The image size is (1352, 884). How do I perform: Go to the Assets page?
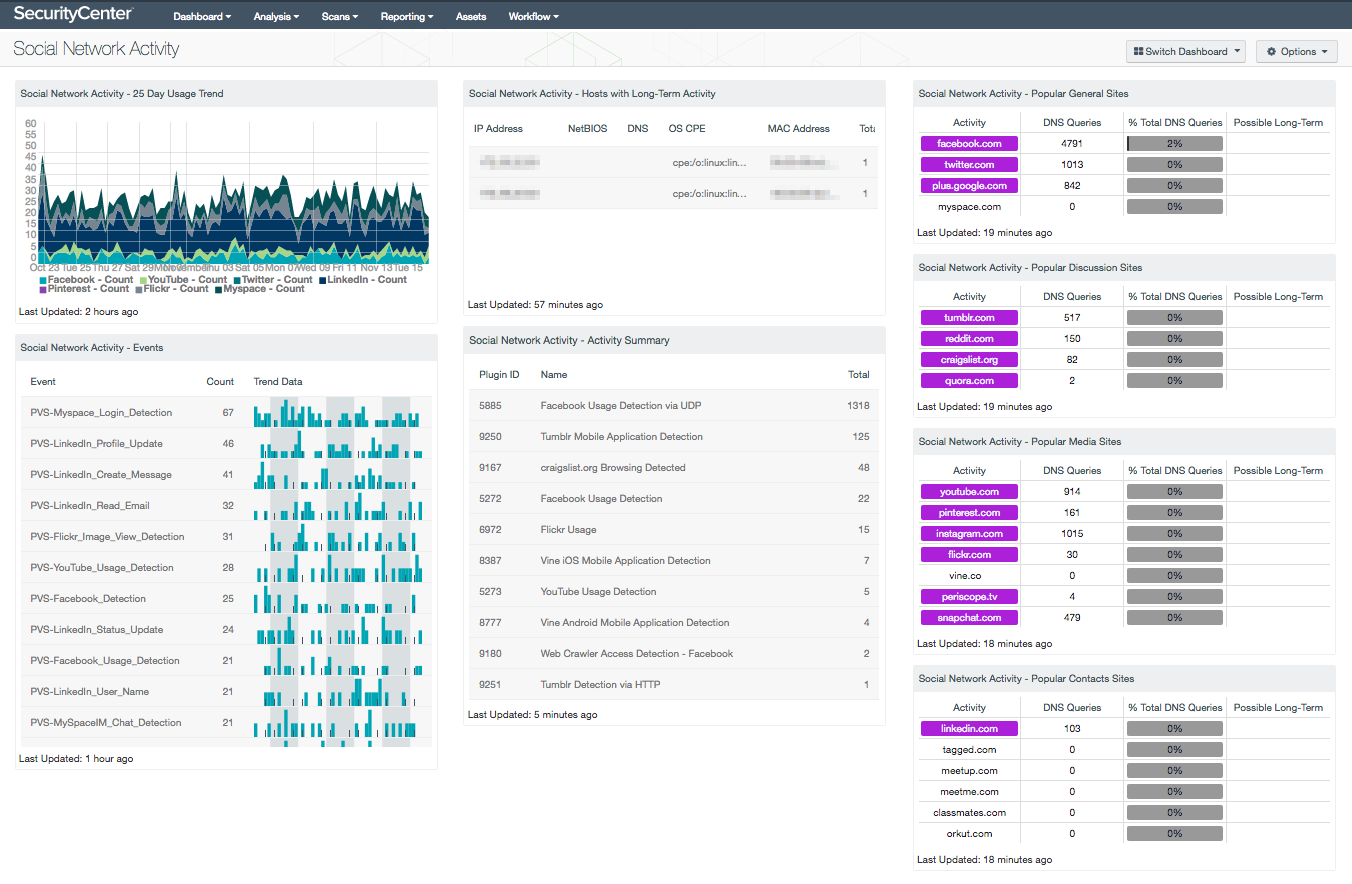click(x=471, y=17)
